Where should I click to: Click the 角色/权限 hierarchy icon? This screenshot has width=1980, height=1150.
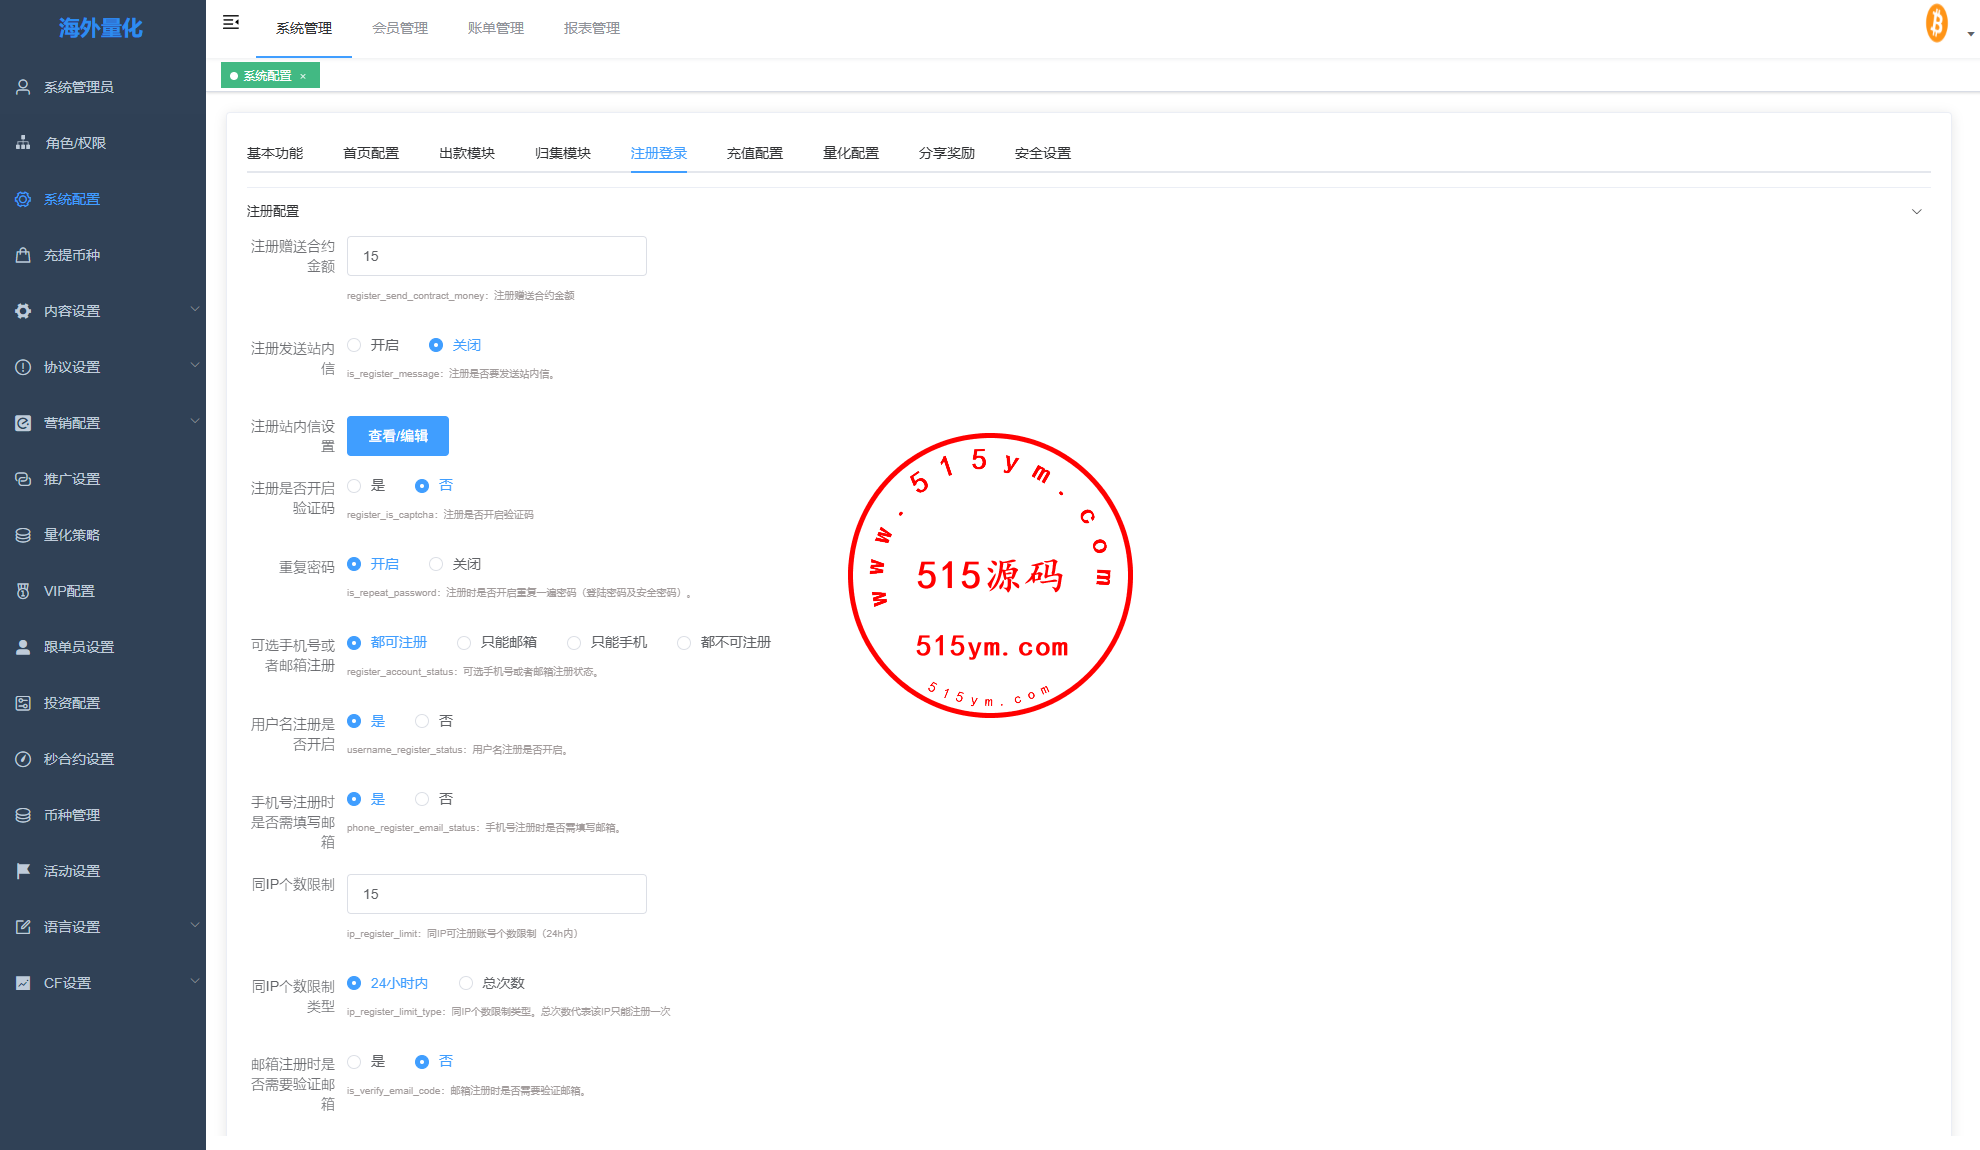tap(23, 143)
